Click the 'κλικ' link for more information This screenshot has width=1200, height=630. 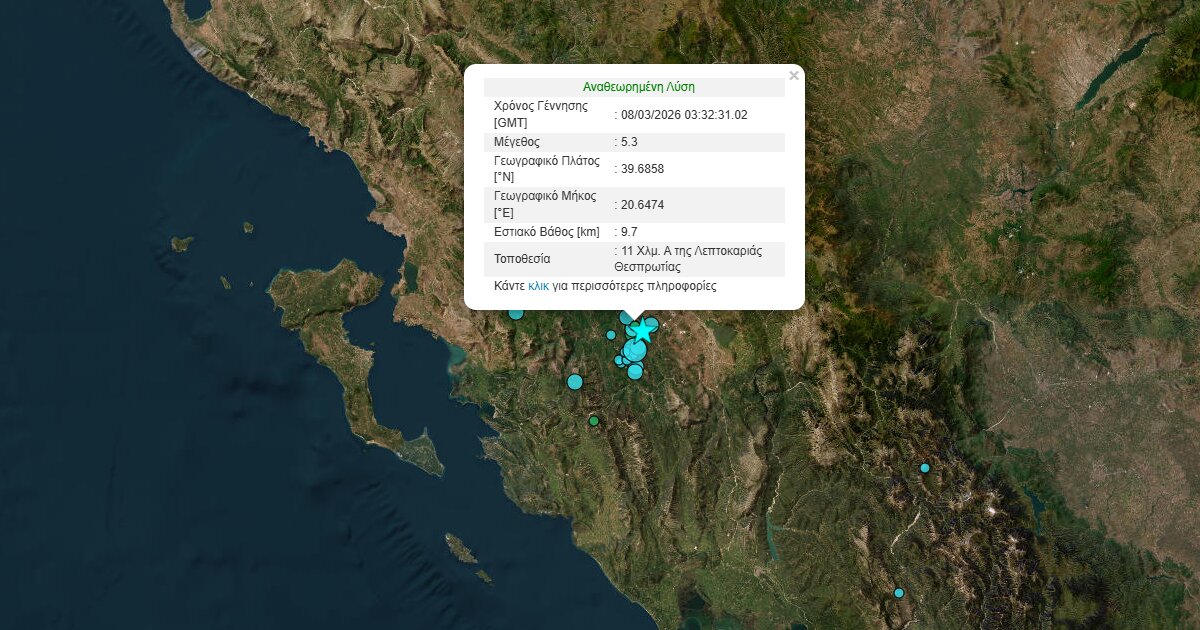pyautogui.click(x=538, y=286)
